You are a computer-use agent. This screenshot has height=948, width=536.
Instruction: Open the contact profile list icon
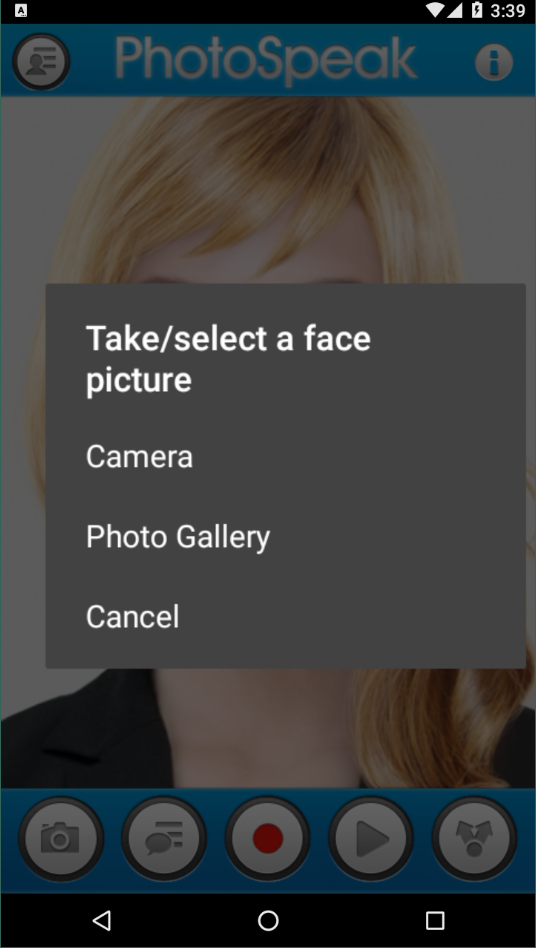click(41, 62)
